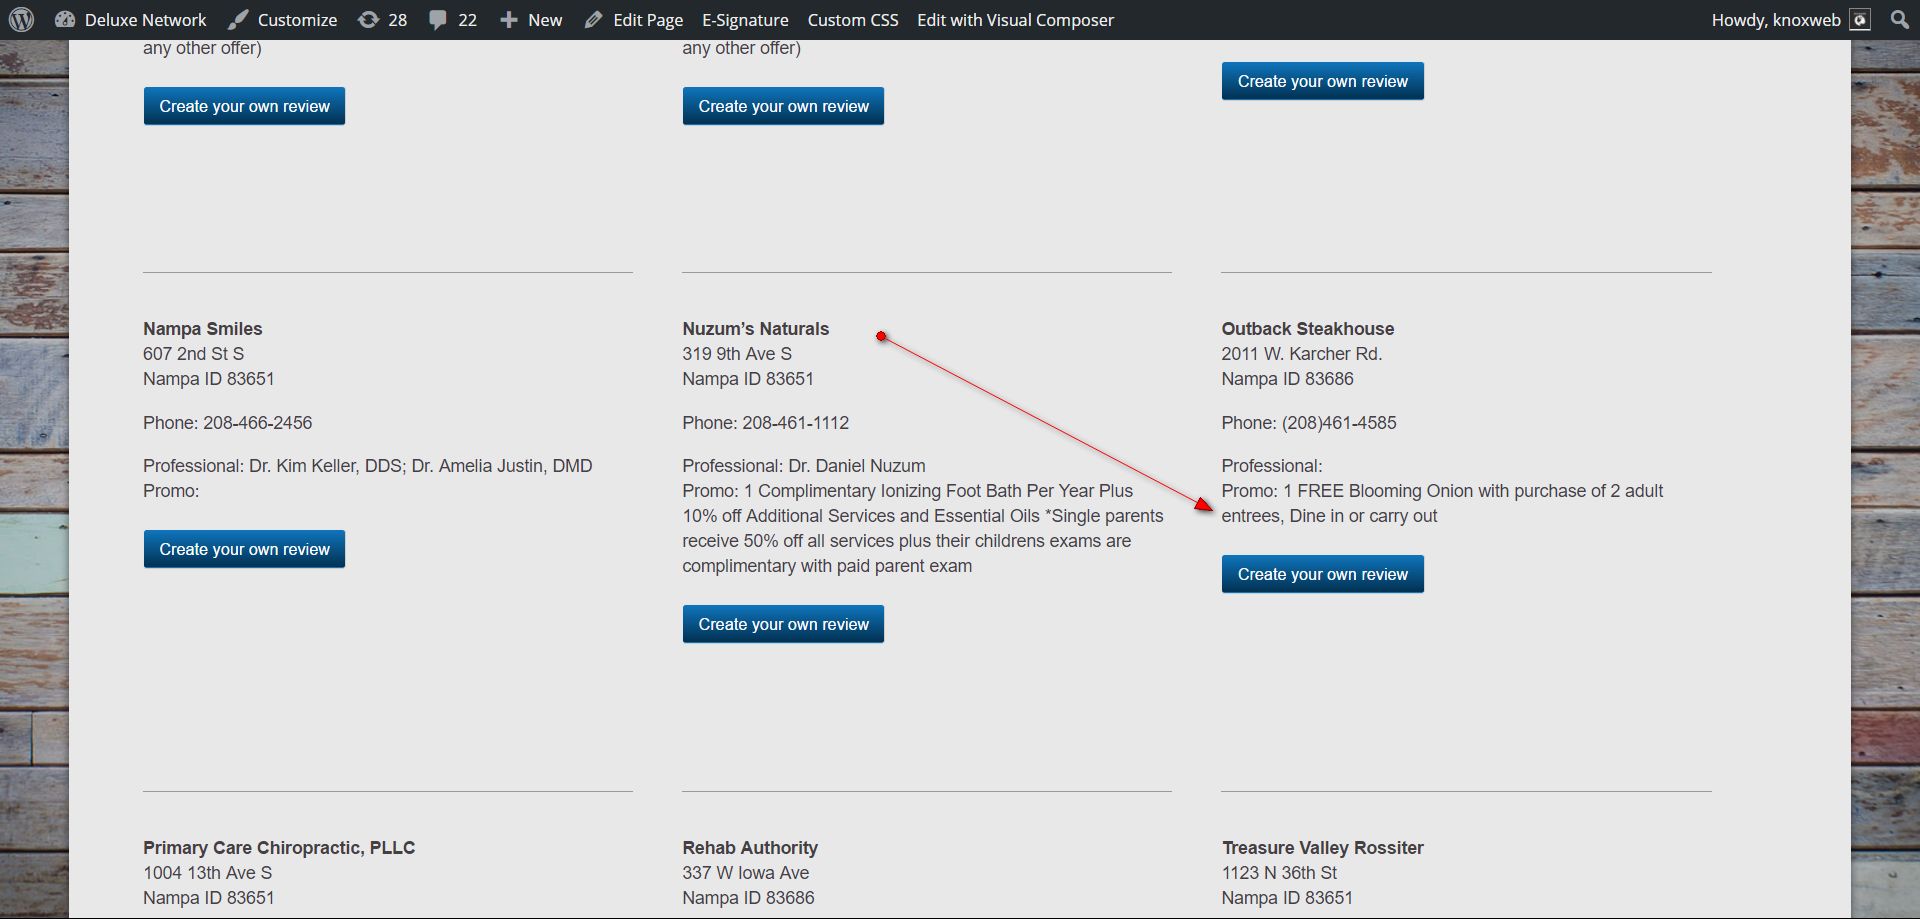
Task: Click the Edit Page pencil icon
Action: 594,20
